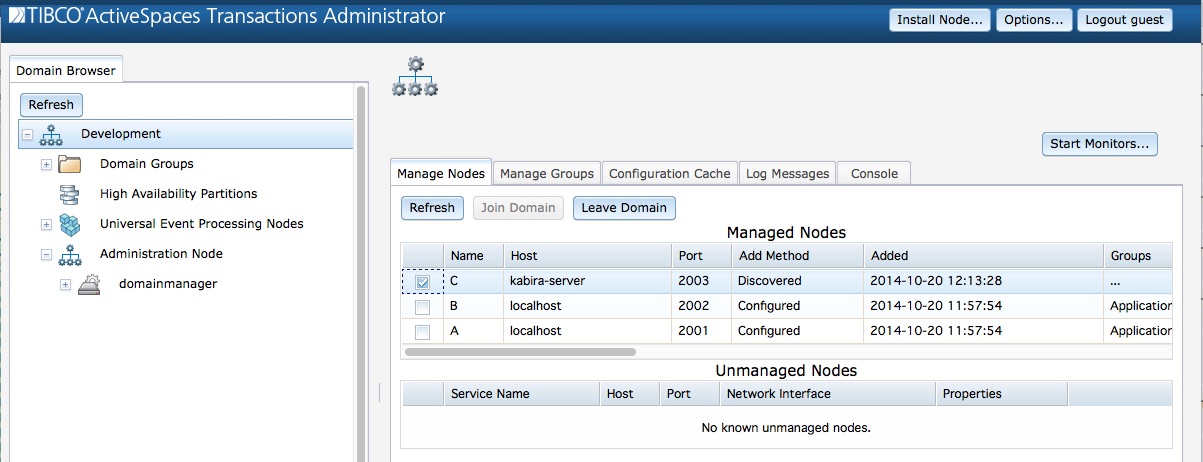
Task: Click the Name column header
Action: pyautogui.click(x=473, y=256)
